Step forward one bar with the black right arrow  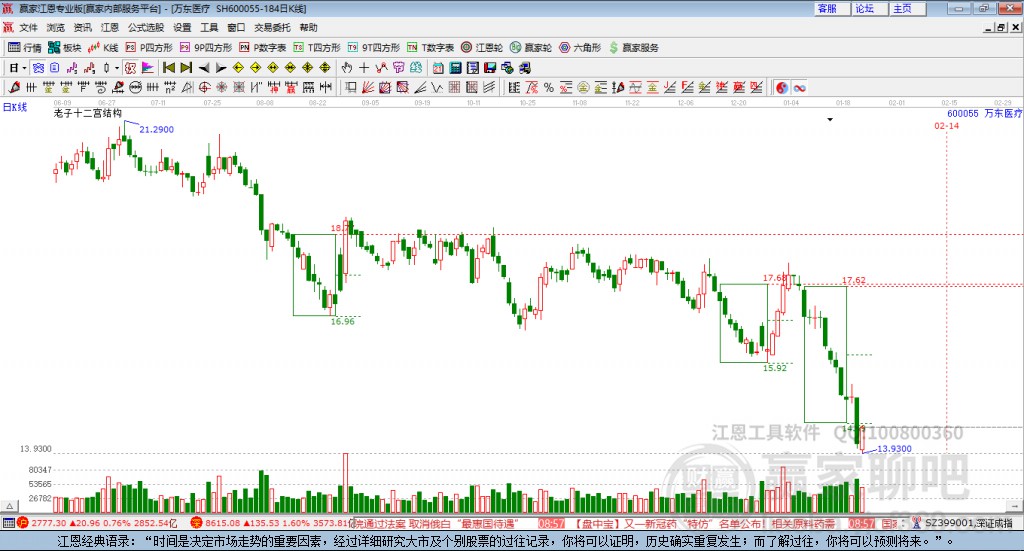point(221,68)
